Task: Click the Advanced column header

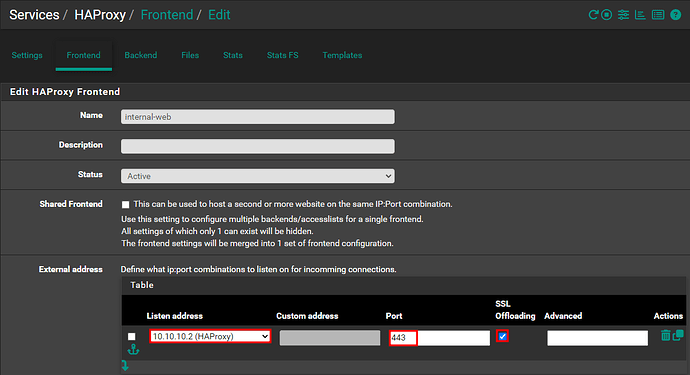Action: pyautogui.click(x=563, y=316)
